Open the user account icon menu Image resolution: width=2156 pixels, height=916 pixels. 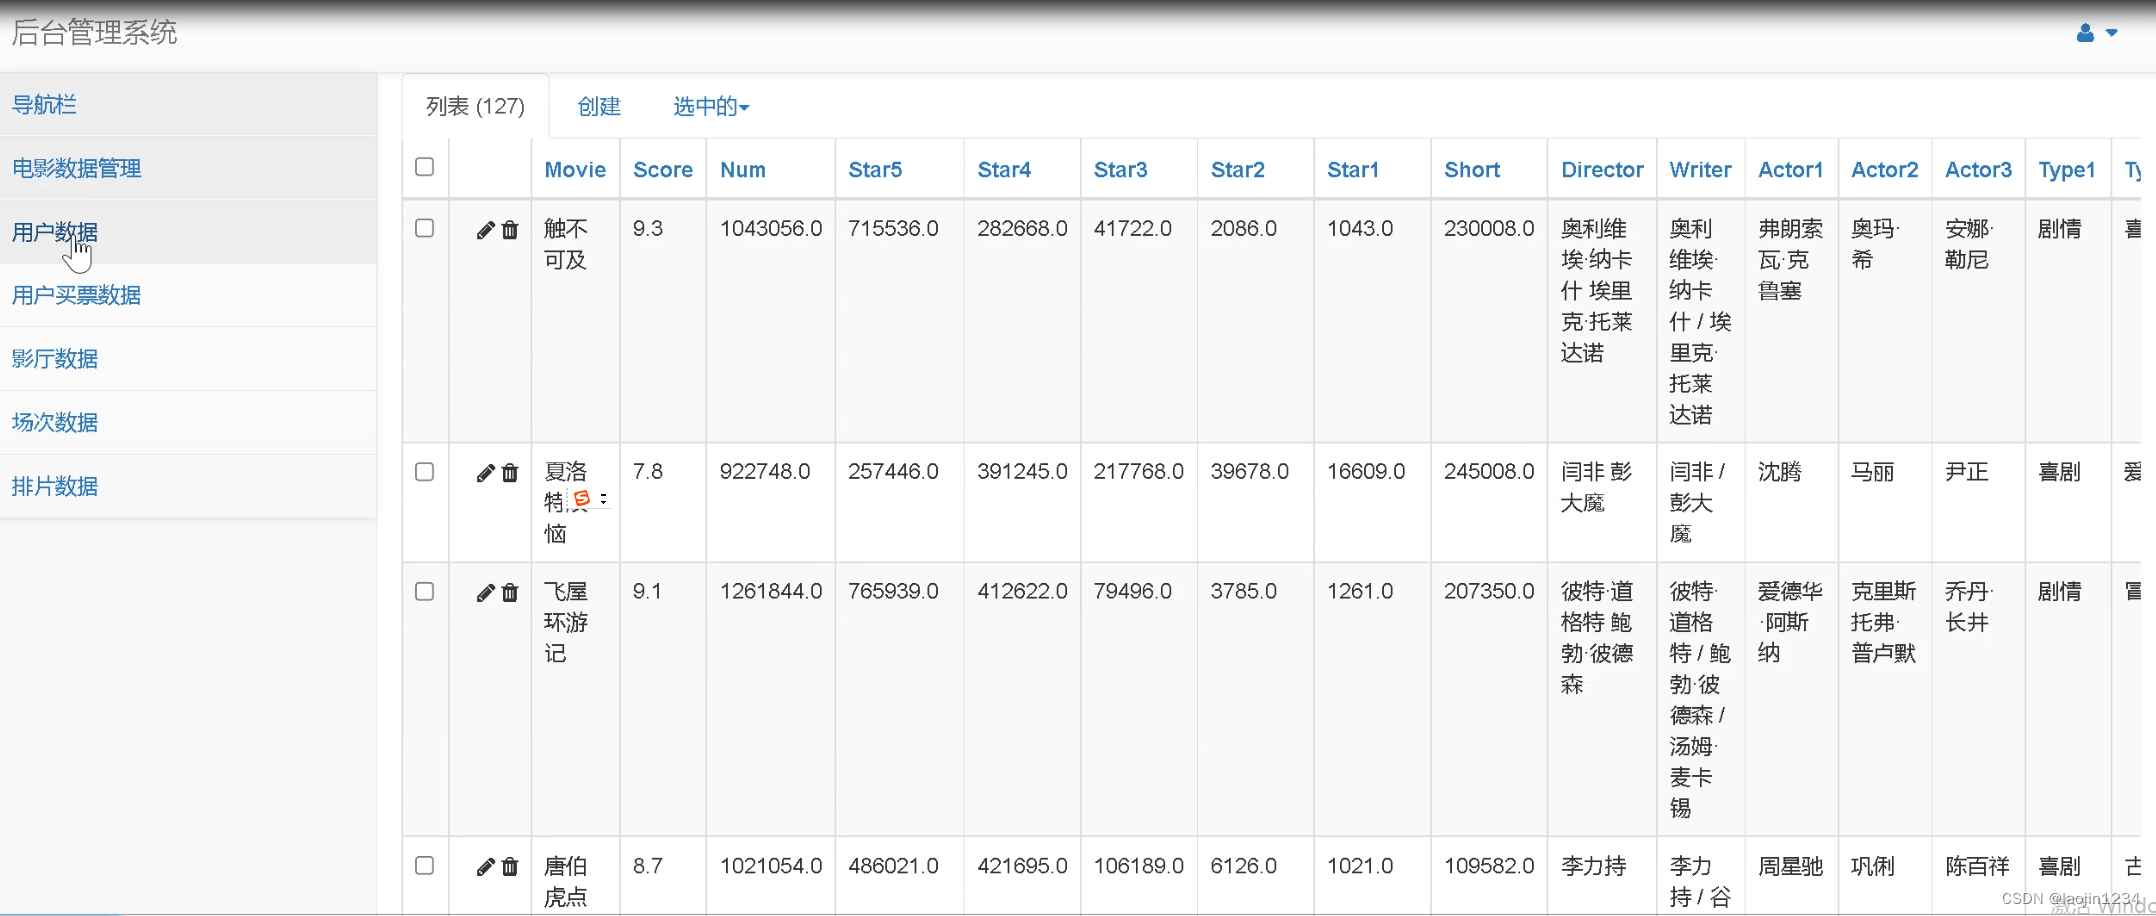tap(2085, 33)
